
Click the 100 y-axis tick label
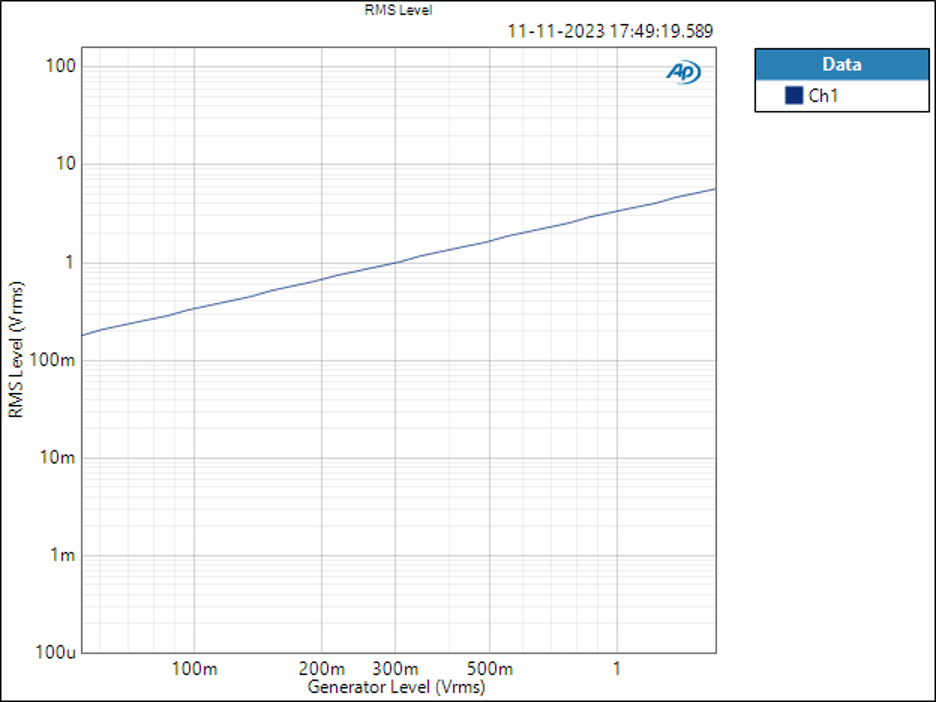(x=61, y=66)
